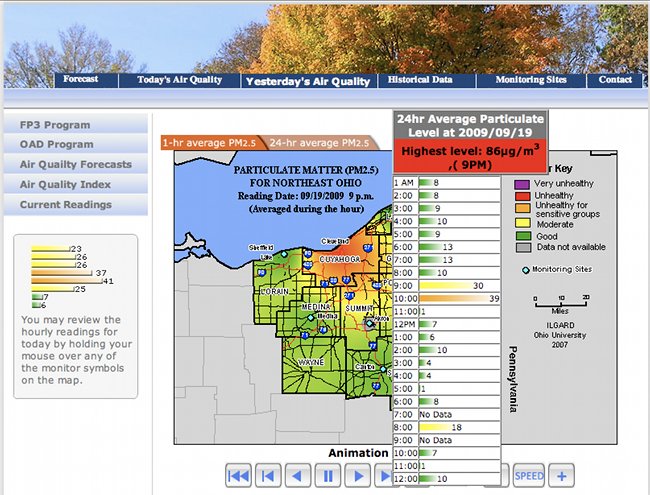This screenshot has height=495, width=650.
Task: Click the 10:00 row showing 39
Action: 447,298
